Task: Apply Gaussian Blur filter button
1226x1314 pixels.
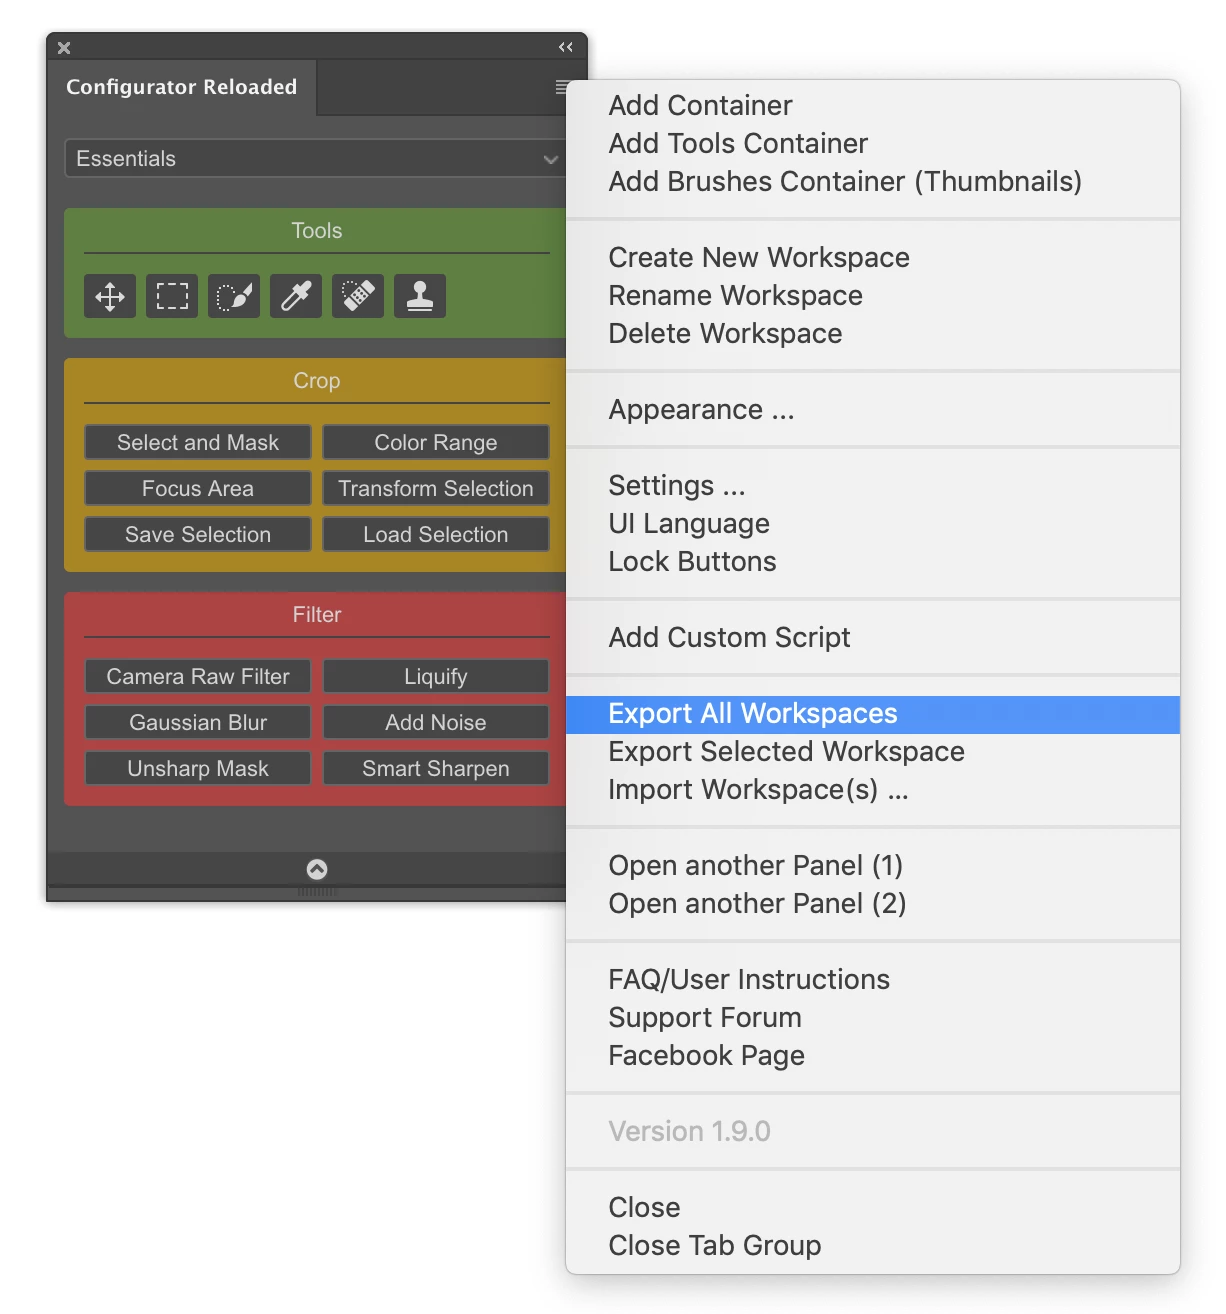Action: (198, 722)
